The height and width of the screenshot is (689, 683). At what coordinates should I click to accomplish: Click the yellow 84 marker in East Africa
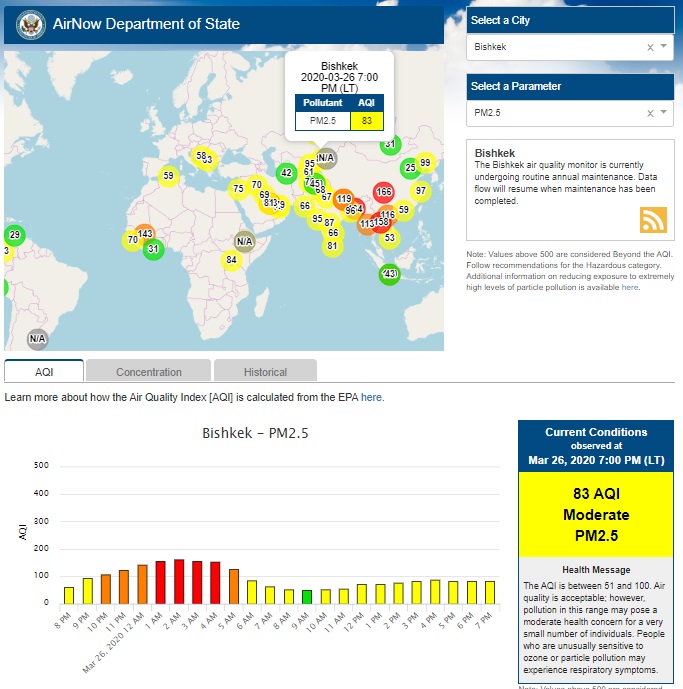[232, 260]
